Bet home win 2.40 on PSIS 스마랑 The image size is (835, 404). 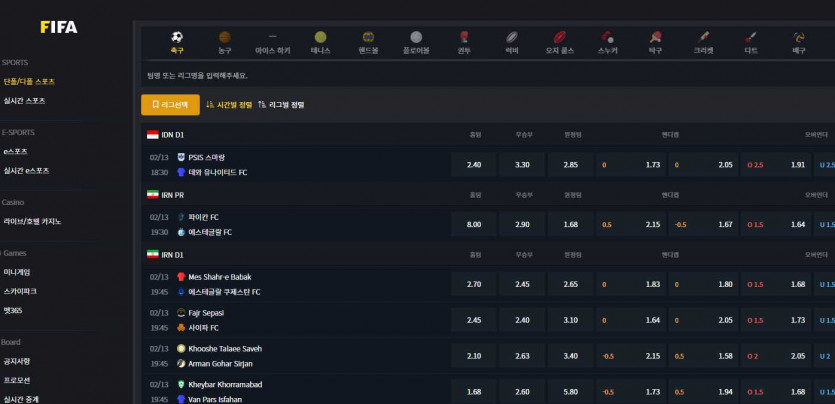tap(473, 165)
